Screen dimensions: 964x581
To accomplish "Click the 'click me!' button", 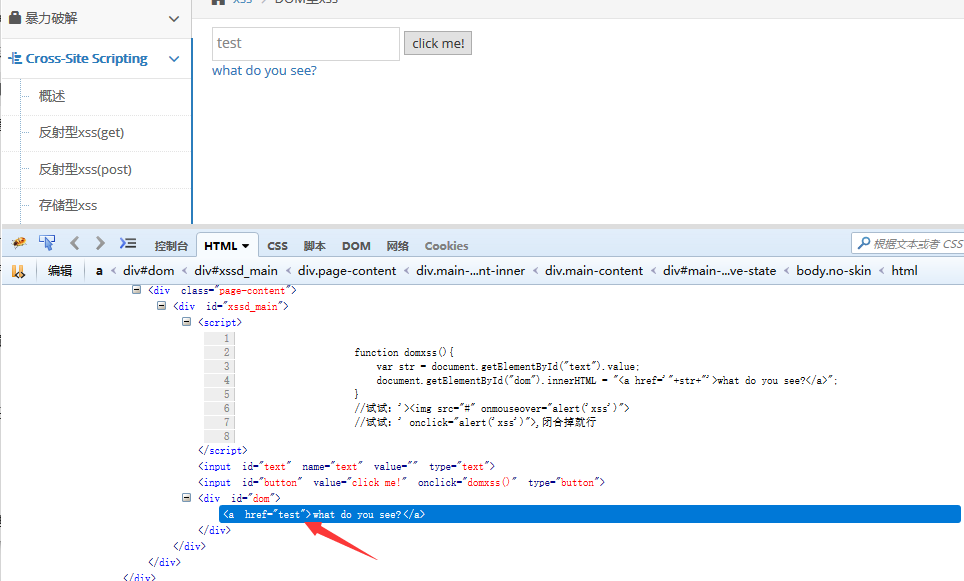I will coord(438,44).
